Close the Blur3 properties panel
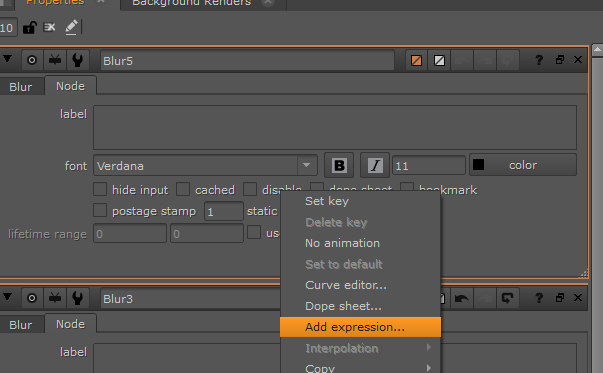 pos(578,298)
